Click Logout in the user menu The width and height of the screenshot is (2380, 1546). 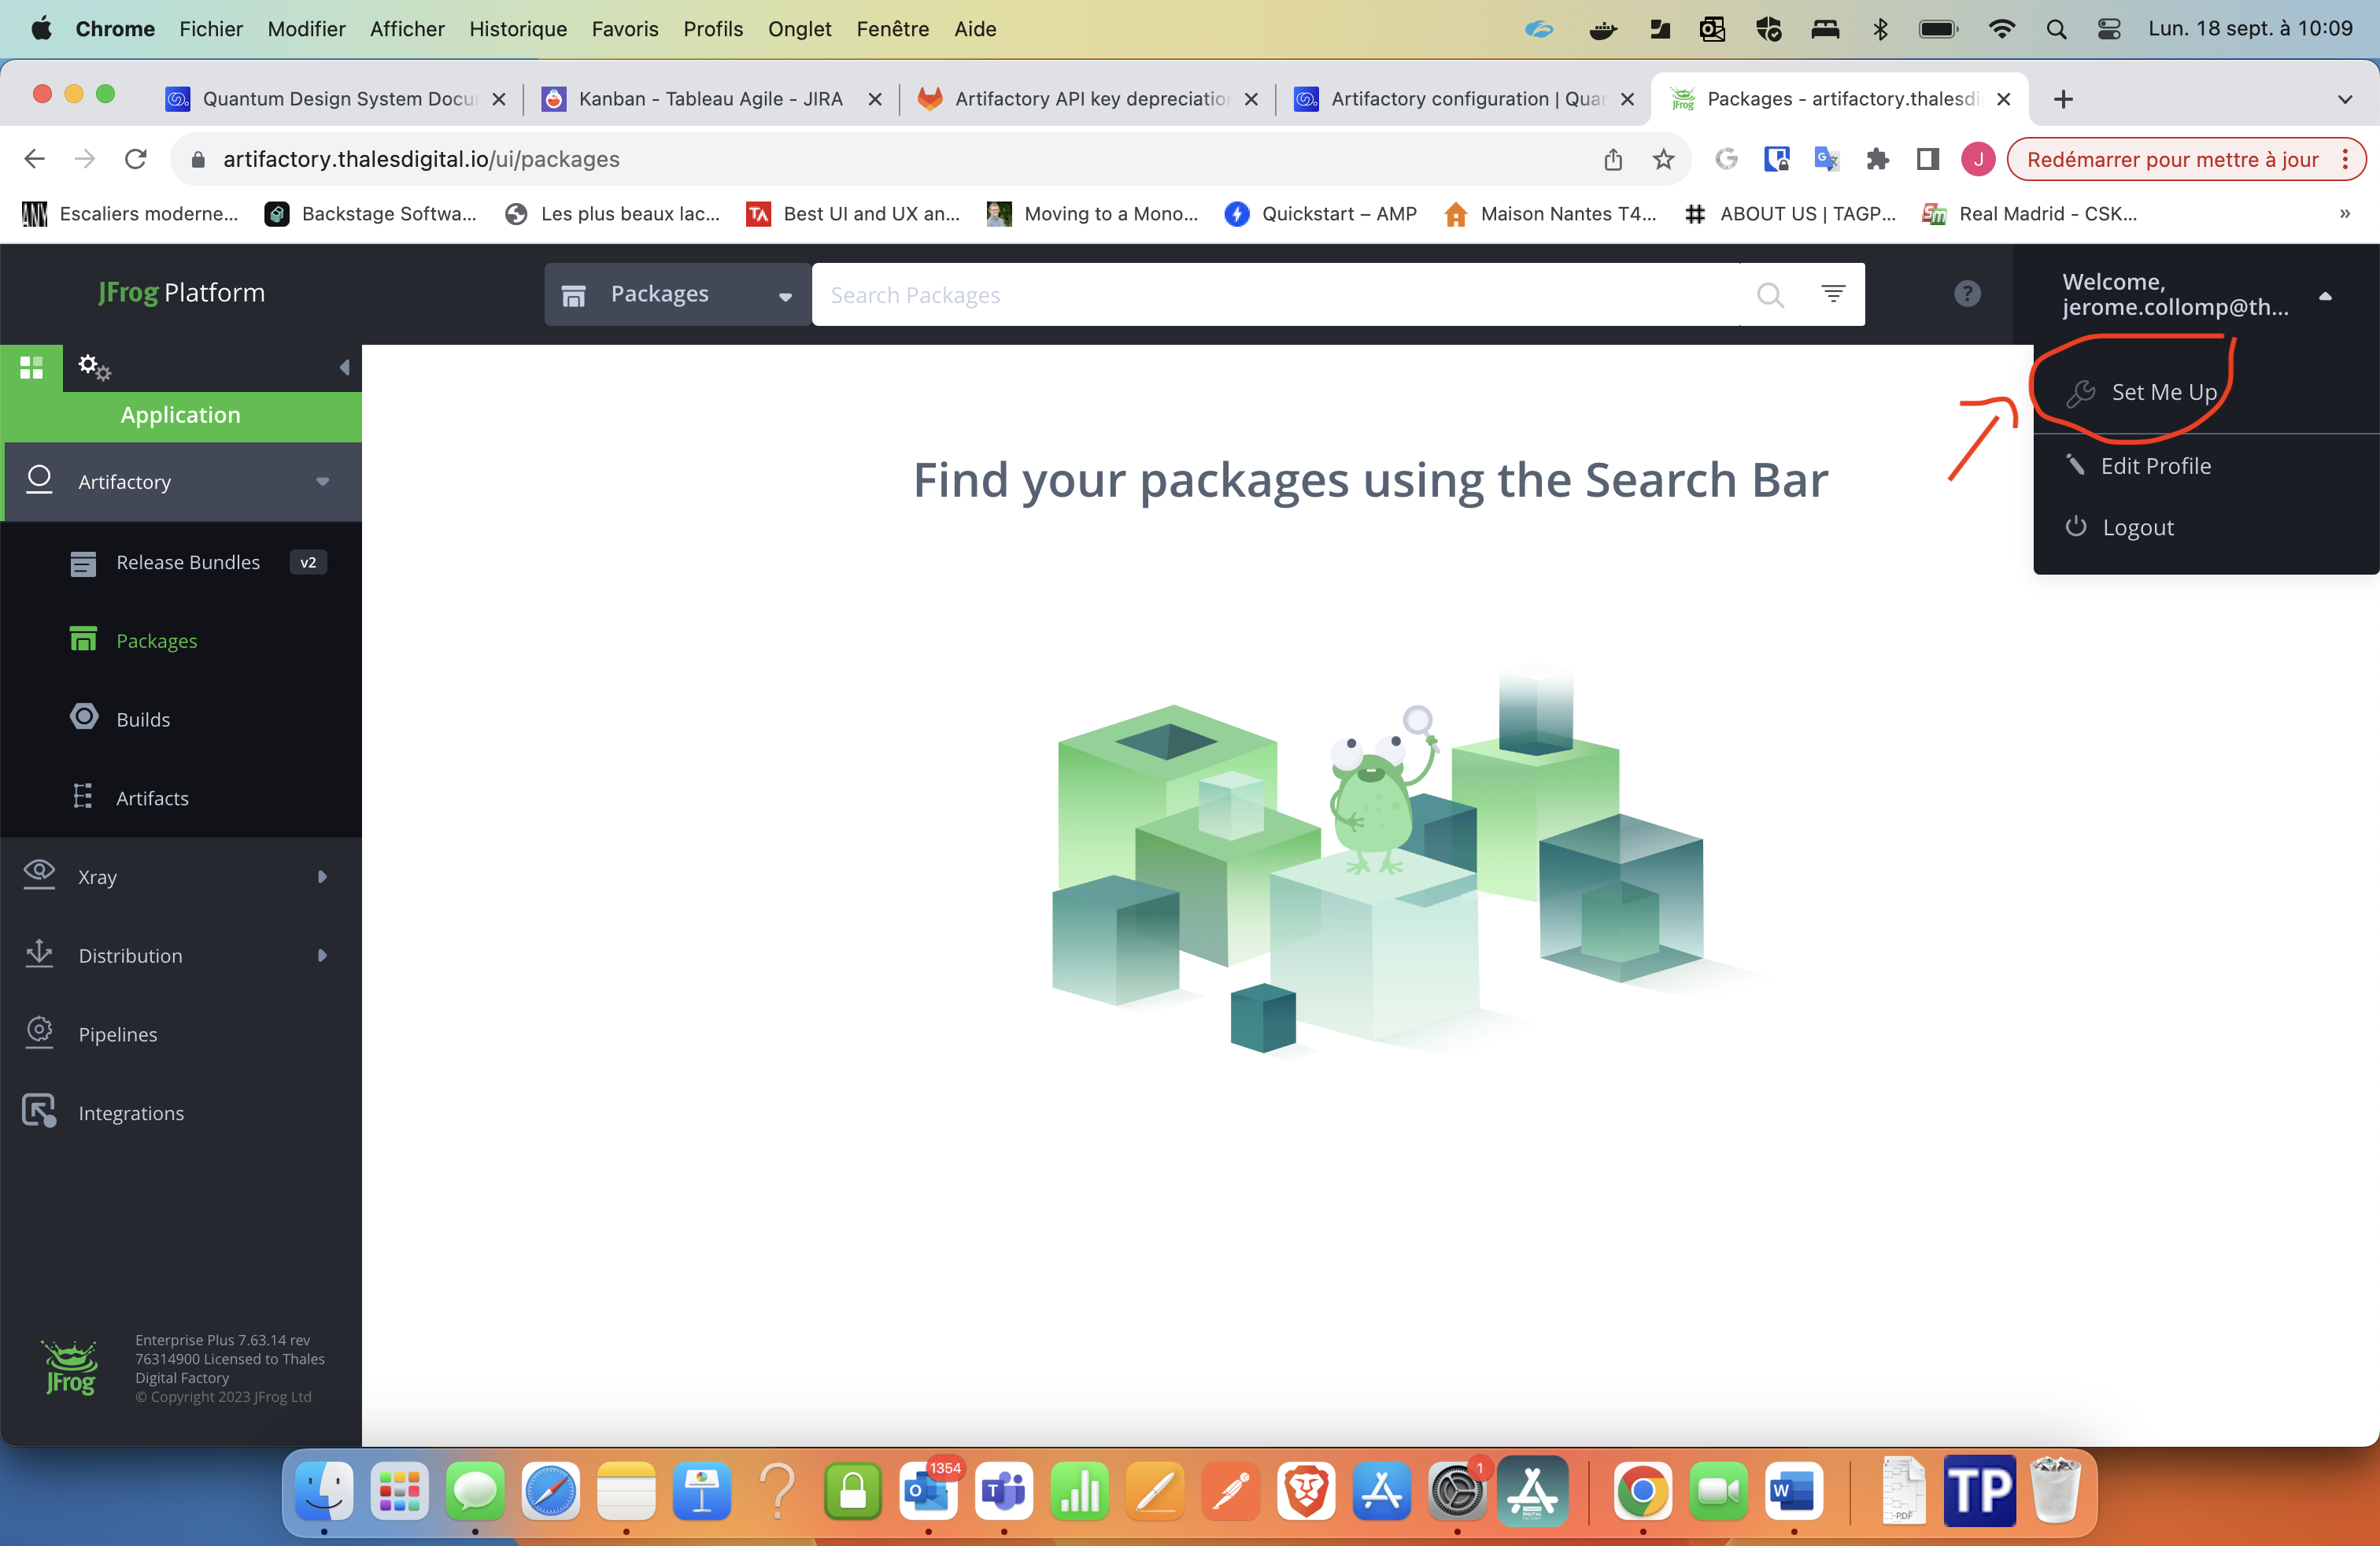tap(2137, 527)
